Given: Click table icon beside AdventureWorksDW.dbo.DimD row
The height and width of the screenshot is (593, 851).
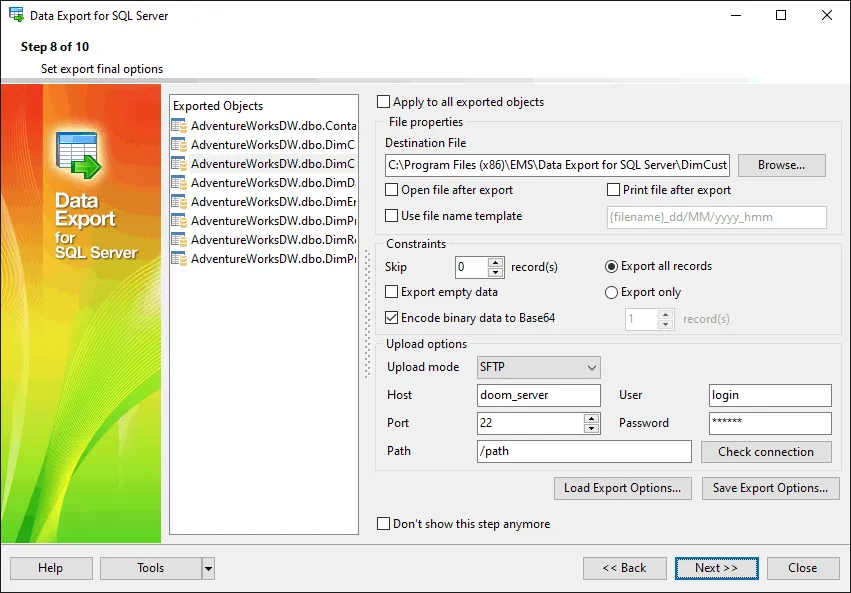Looking at the screenshot, I should pyautogui.click(x=179, y=183).
